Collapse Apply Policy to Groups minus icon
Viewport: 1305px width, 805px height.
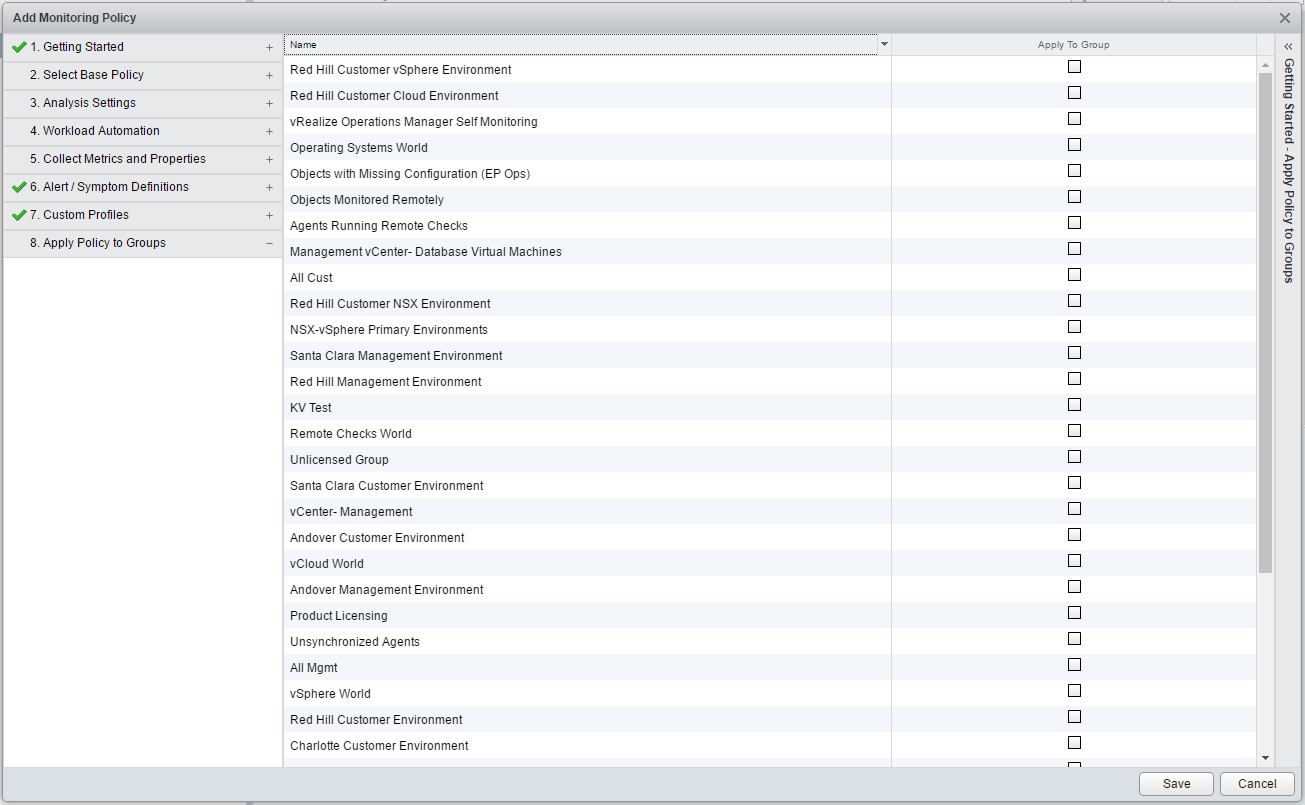pos(269,243)
